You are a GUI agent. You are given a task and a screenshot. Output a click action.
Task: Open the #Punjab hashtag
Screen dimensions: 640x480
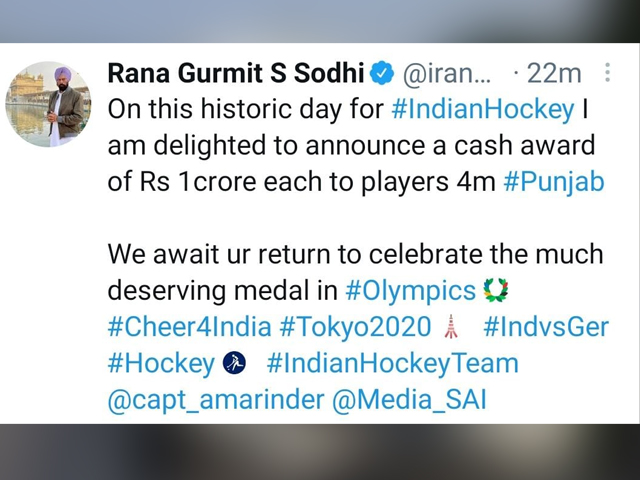(x=554, y=183)
